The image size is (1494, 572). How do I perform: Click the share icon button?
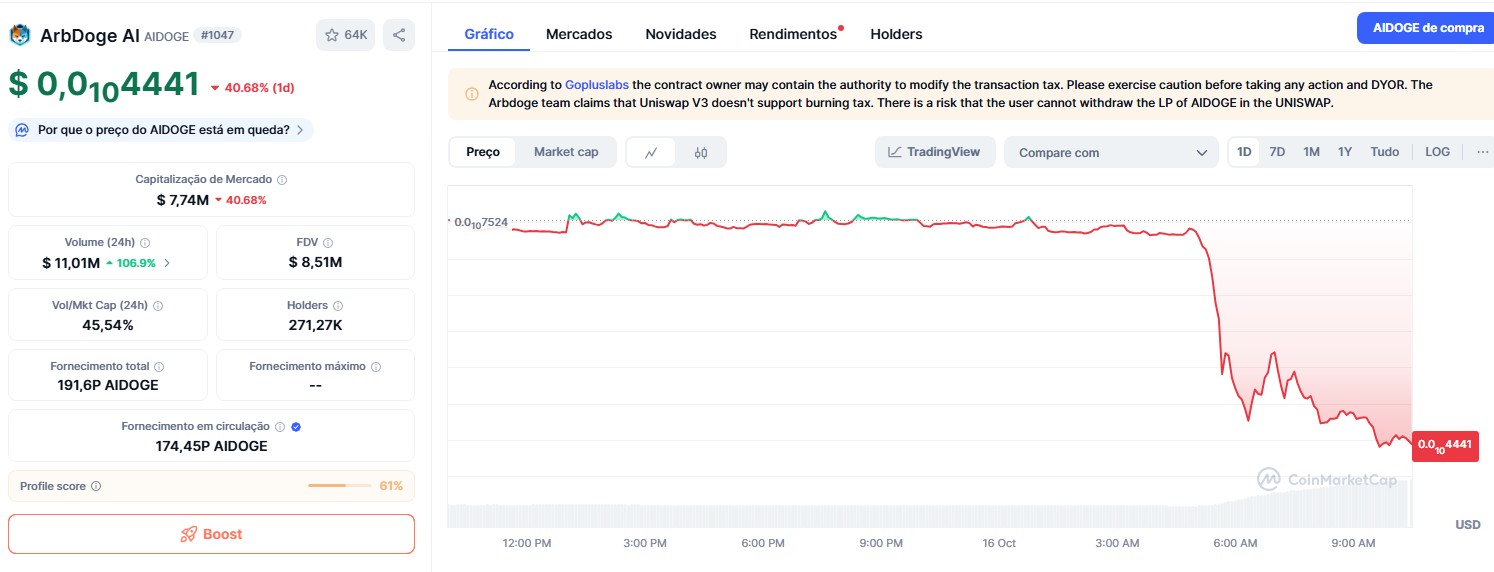399,35
